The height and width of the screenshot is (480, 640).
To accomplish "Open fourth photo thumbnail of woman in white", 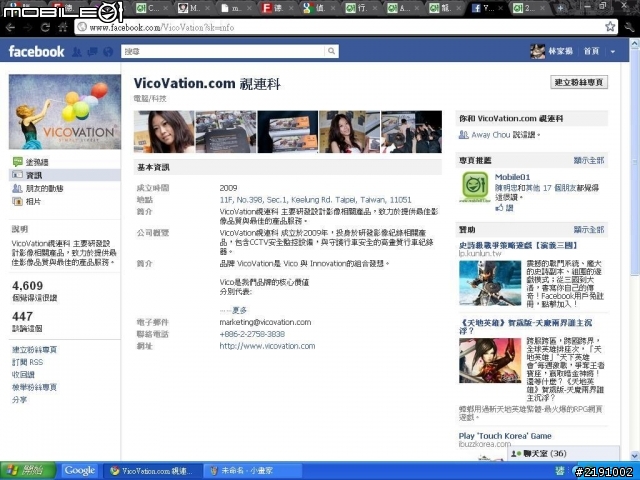I will (x=349, y=131).
